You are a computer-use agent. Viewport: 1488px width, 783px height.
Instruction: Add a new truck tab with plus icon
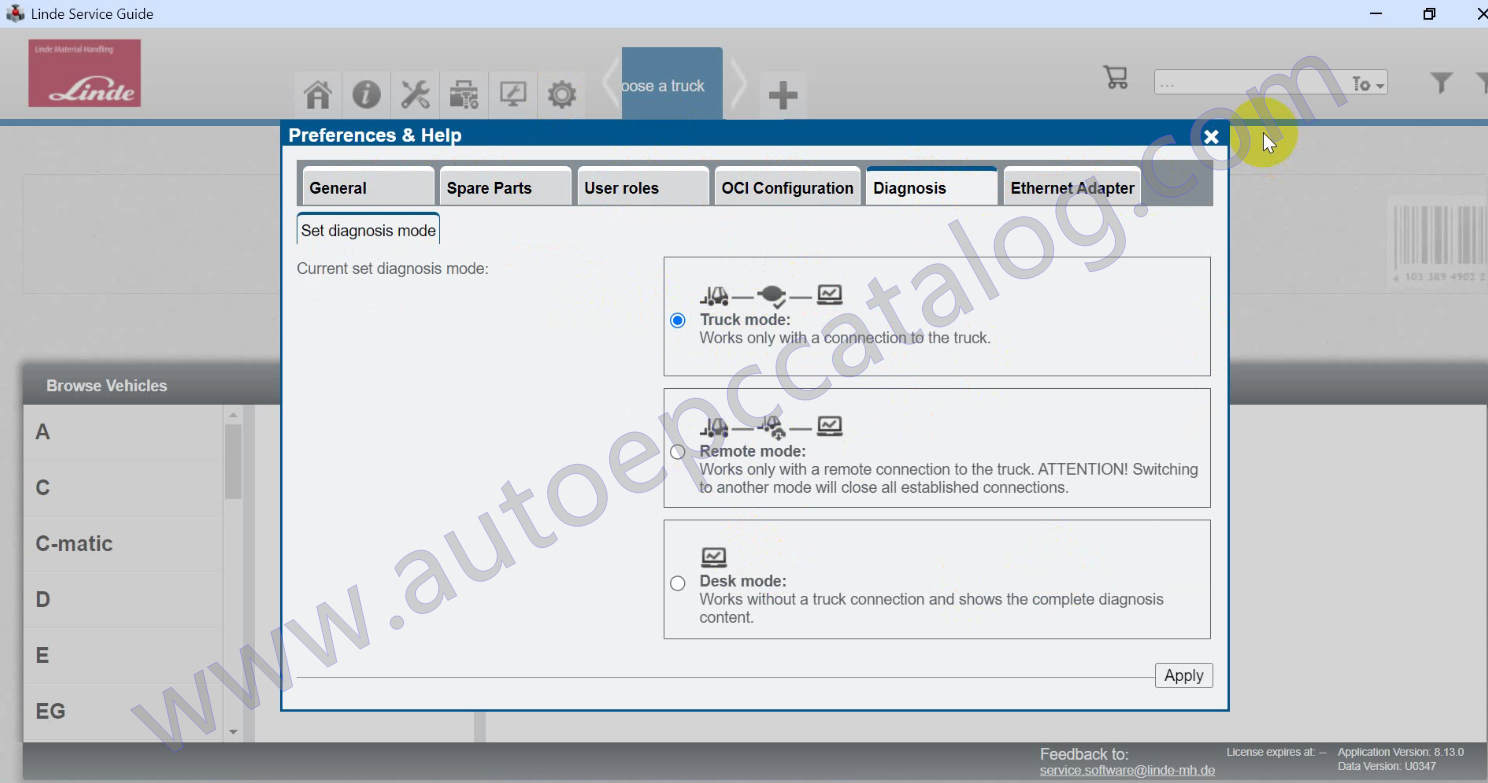tap(783, 96)
